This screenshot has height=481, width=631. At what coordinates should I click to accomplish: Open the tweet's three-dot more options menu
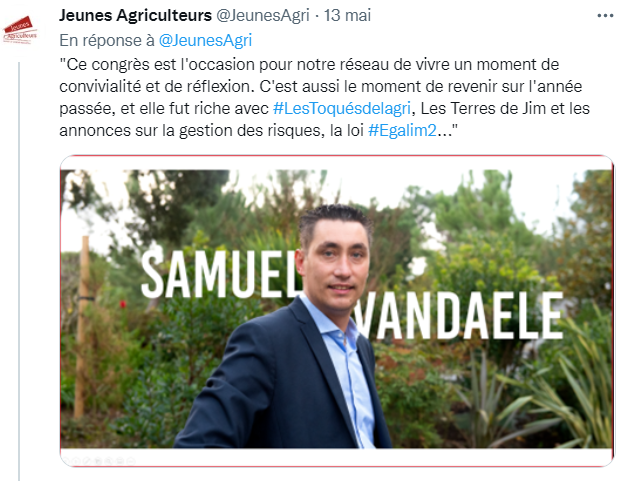[605, 16]
